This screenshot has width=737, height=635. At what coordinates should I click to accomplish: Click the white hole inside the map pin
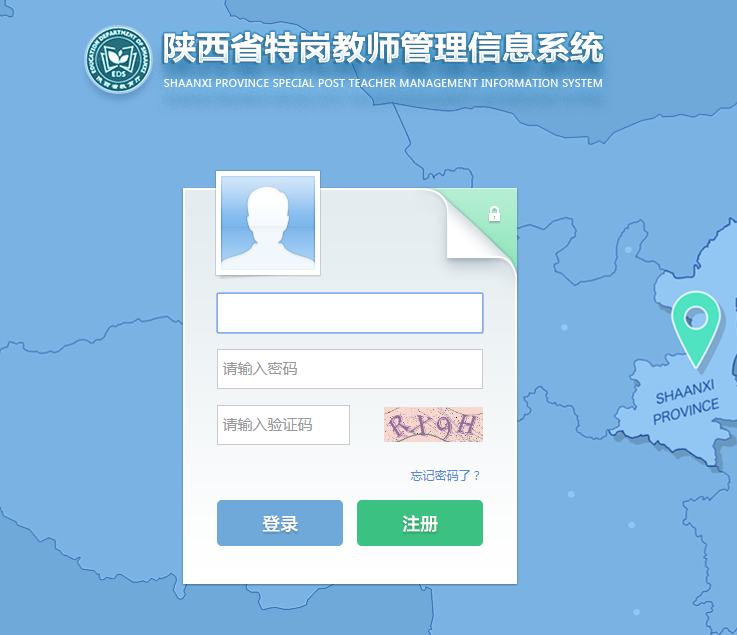coord(696,318)
